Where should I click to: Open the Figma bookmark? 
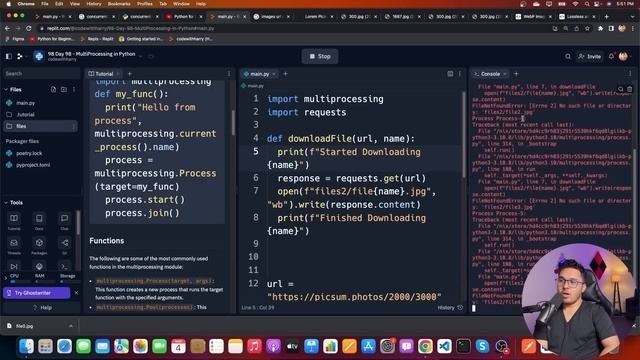click(x=15, y=39)
